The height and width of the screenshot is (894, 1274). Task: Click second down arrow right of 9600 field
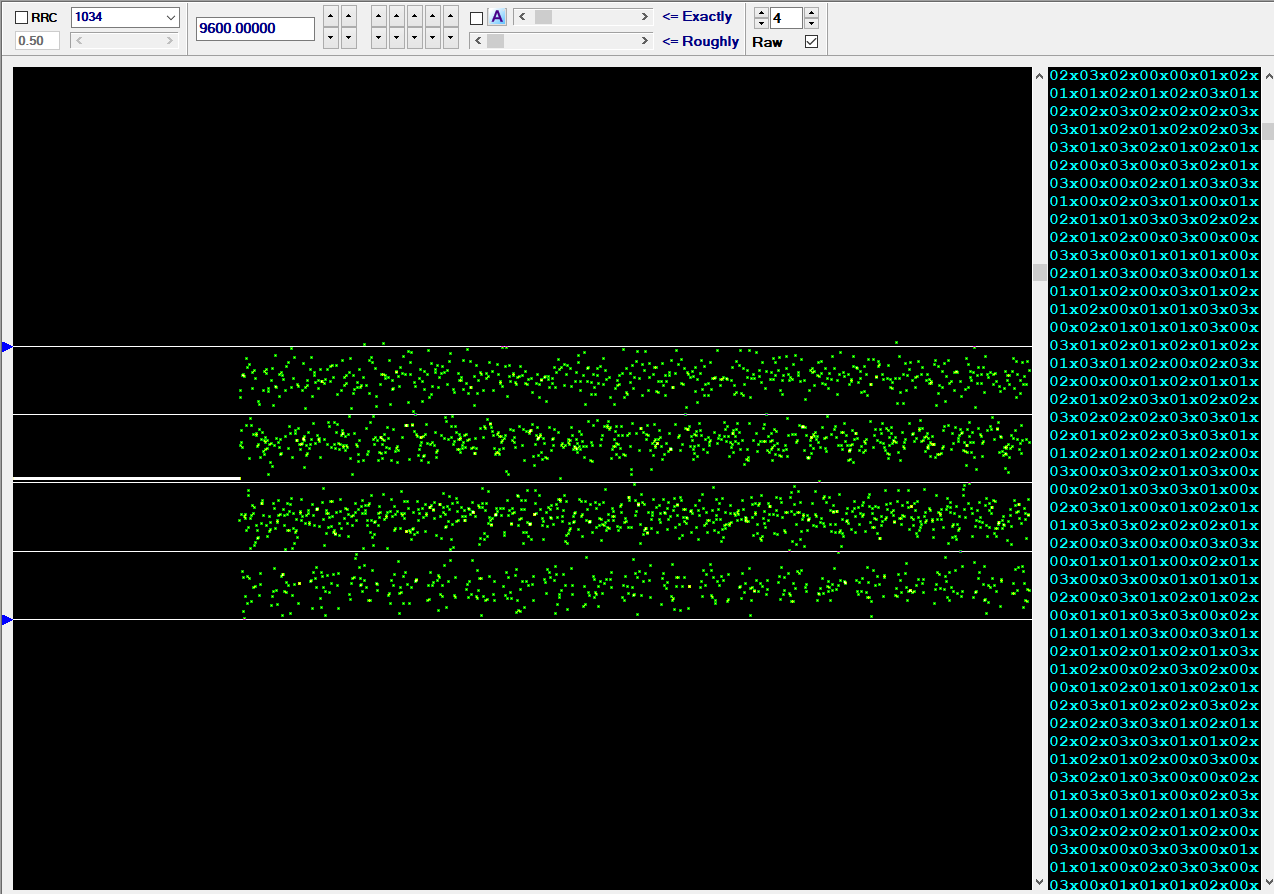349,38
